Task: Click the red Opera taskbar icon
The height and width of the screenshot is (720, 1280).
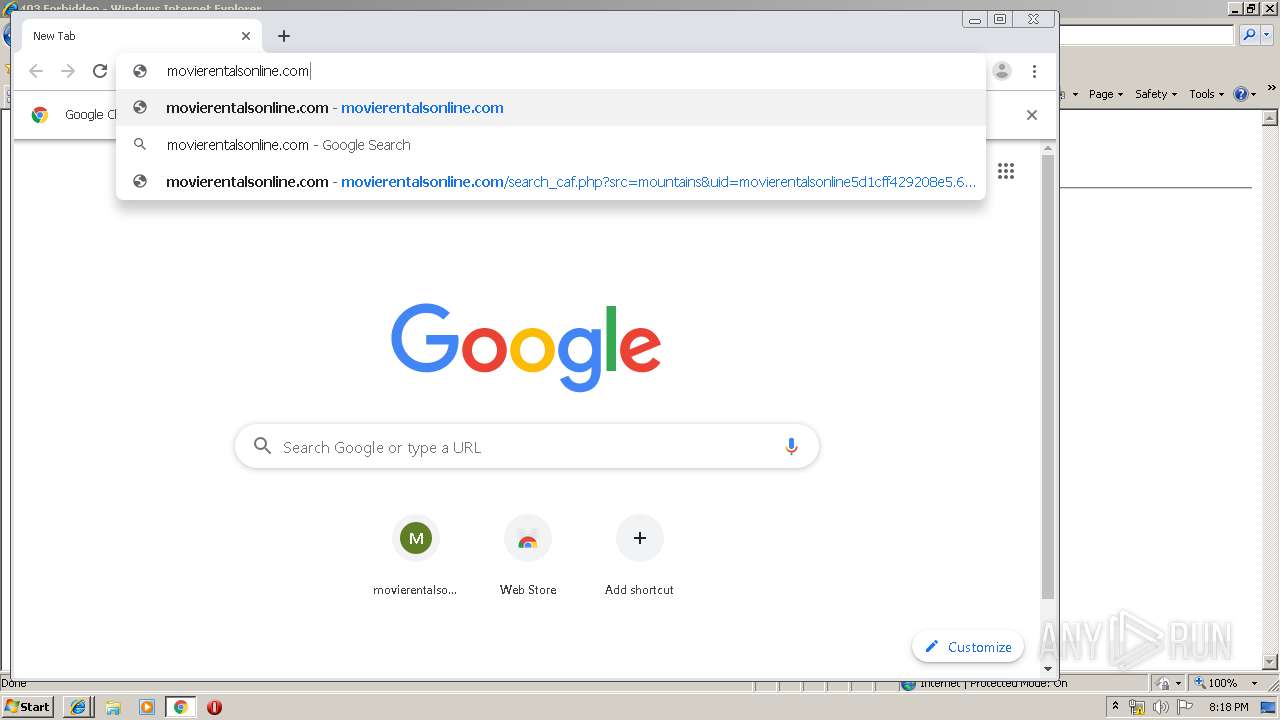Action: (214, 707)
